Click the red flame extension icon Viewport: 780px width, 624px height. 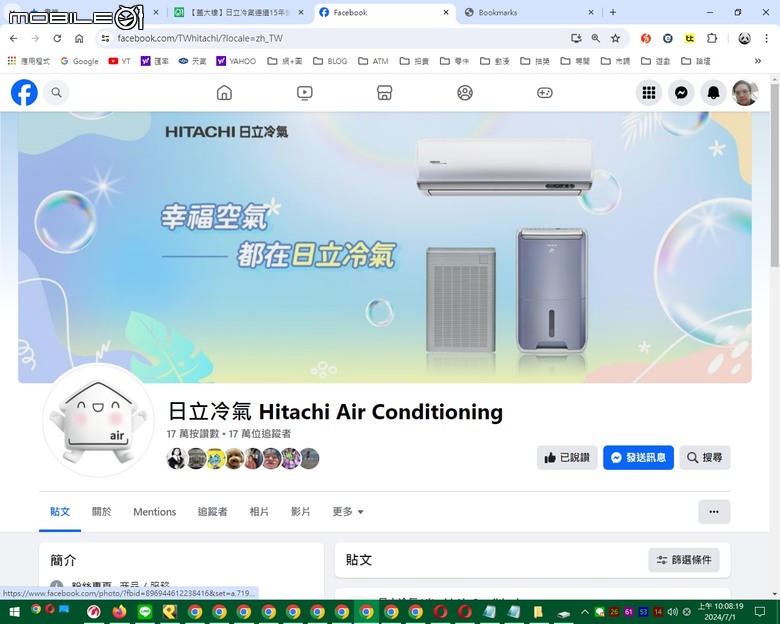tap(646, 38)
